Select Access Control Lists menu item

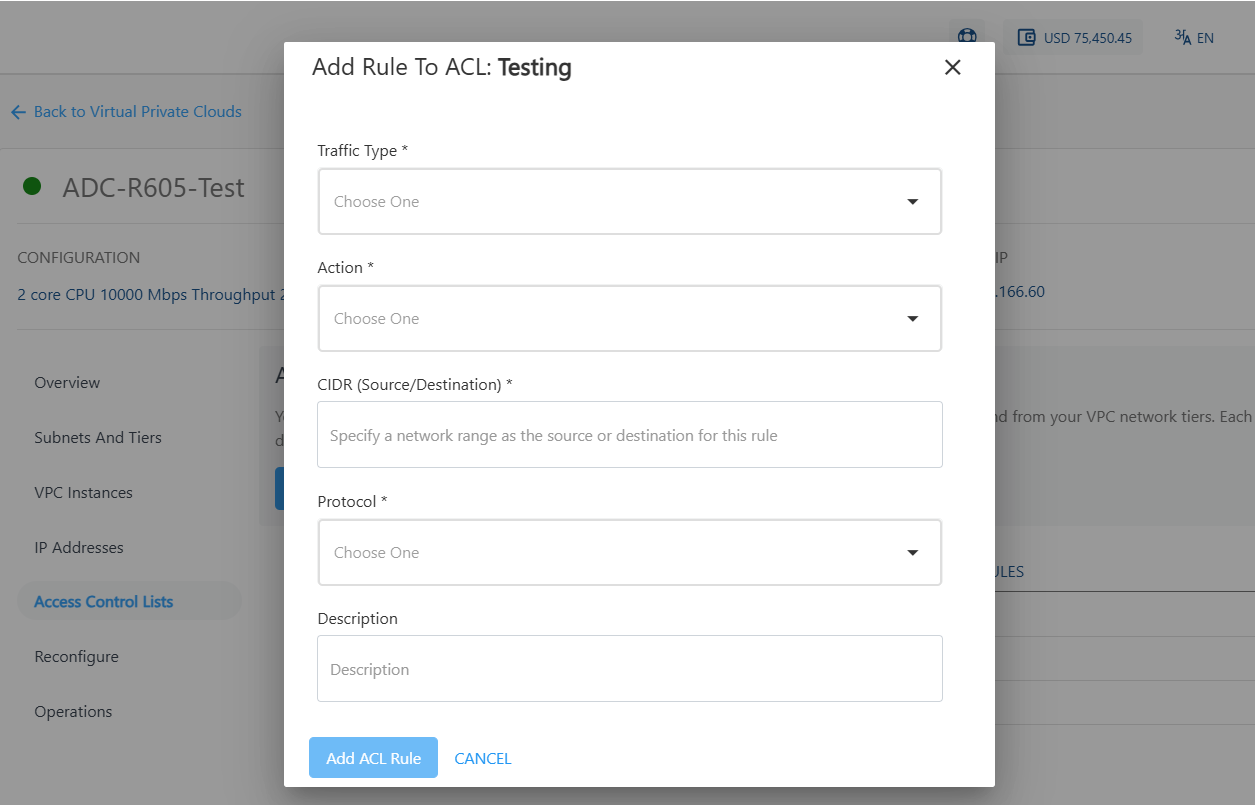(x=104, y=601)
